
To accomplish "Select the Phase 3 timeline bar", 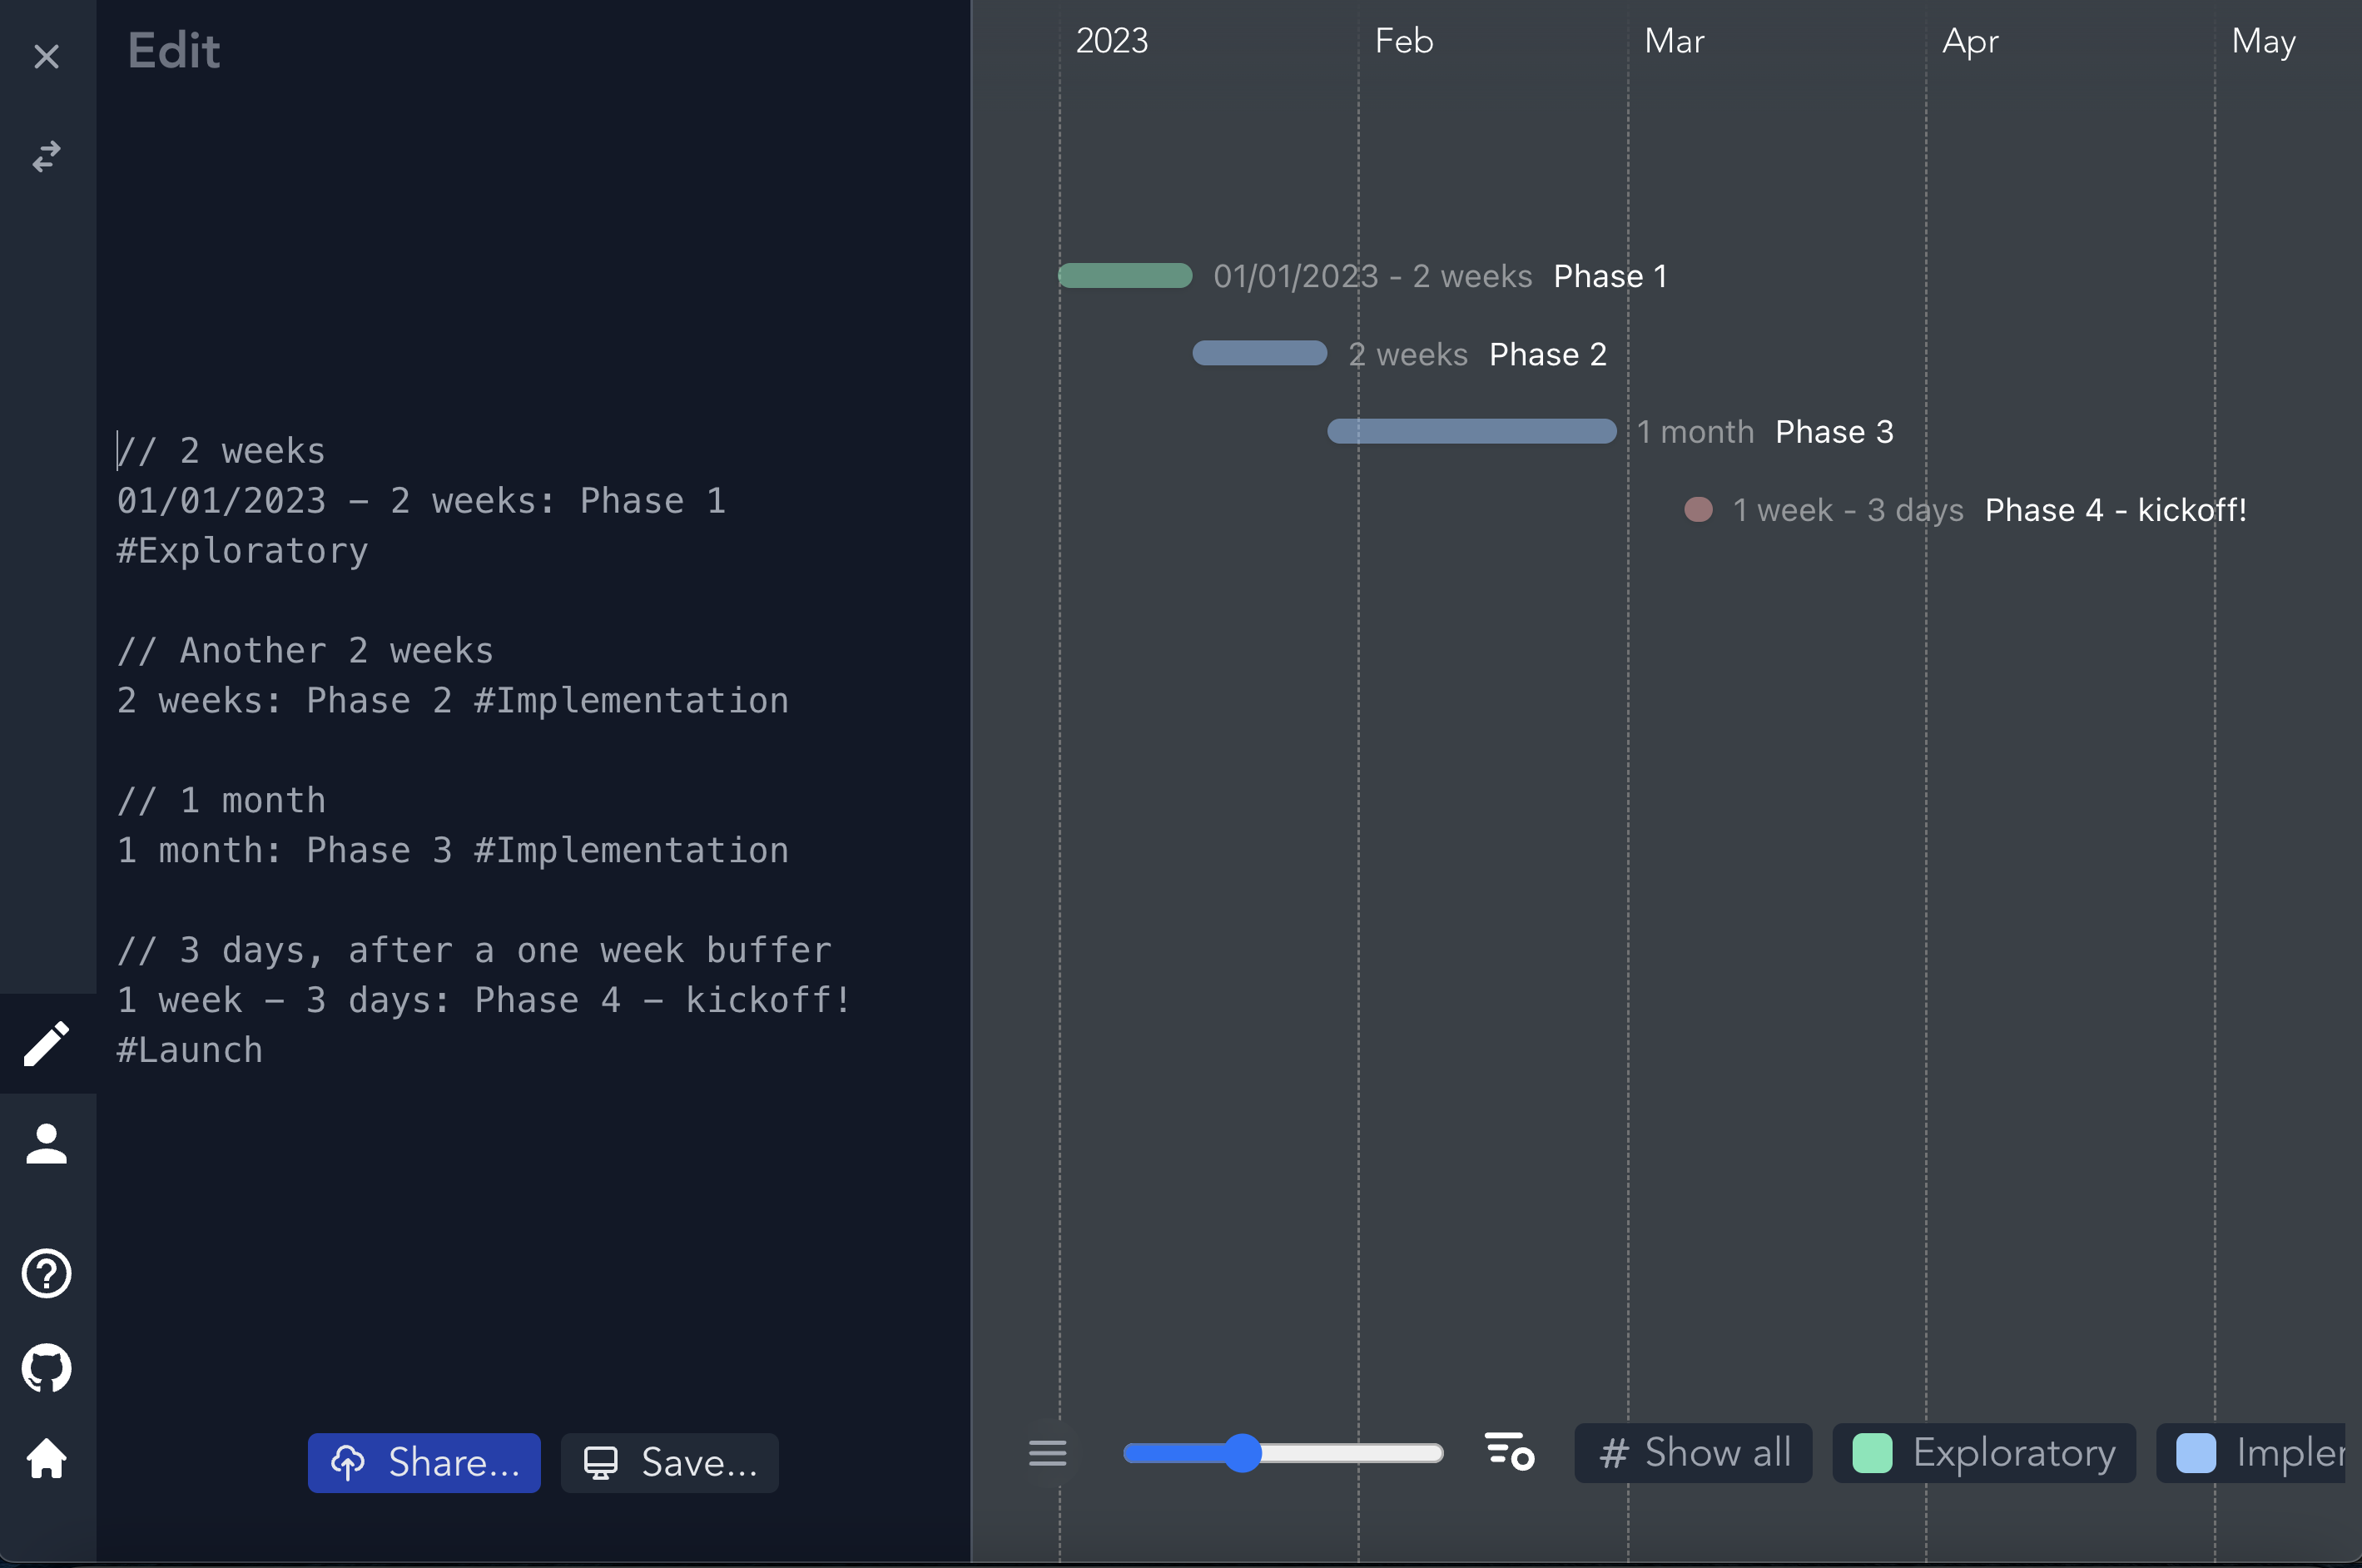I will pos(1470,431).
